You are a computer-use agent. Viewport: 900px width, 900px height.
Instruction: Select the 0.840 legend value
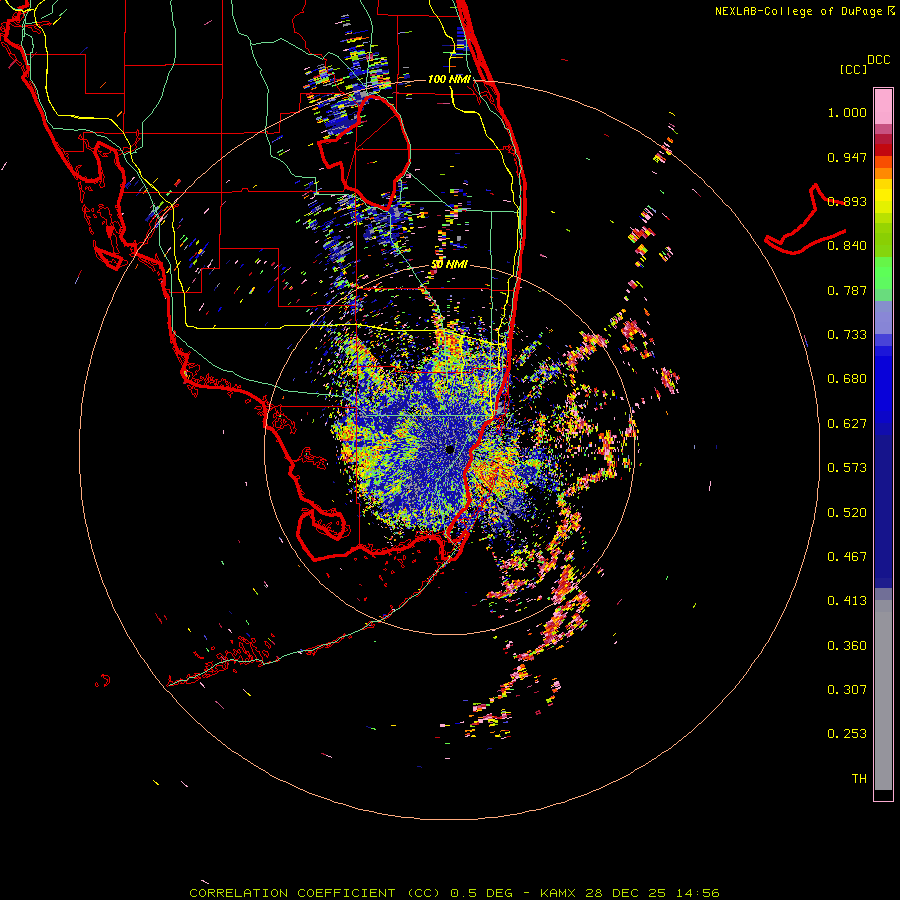pos(847,246)
